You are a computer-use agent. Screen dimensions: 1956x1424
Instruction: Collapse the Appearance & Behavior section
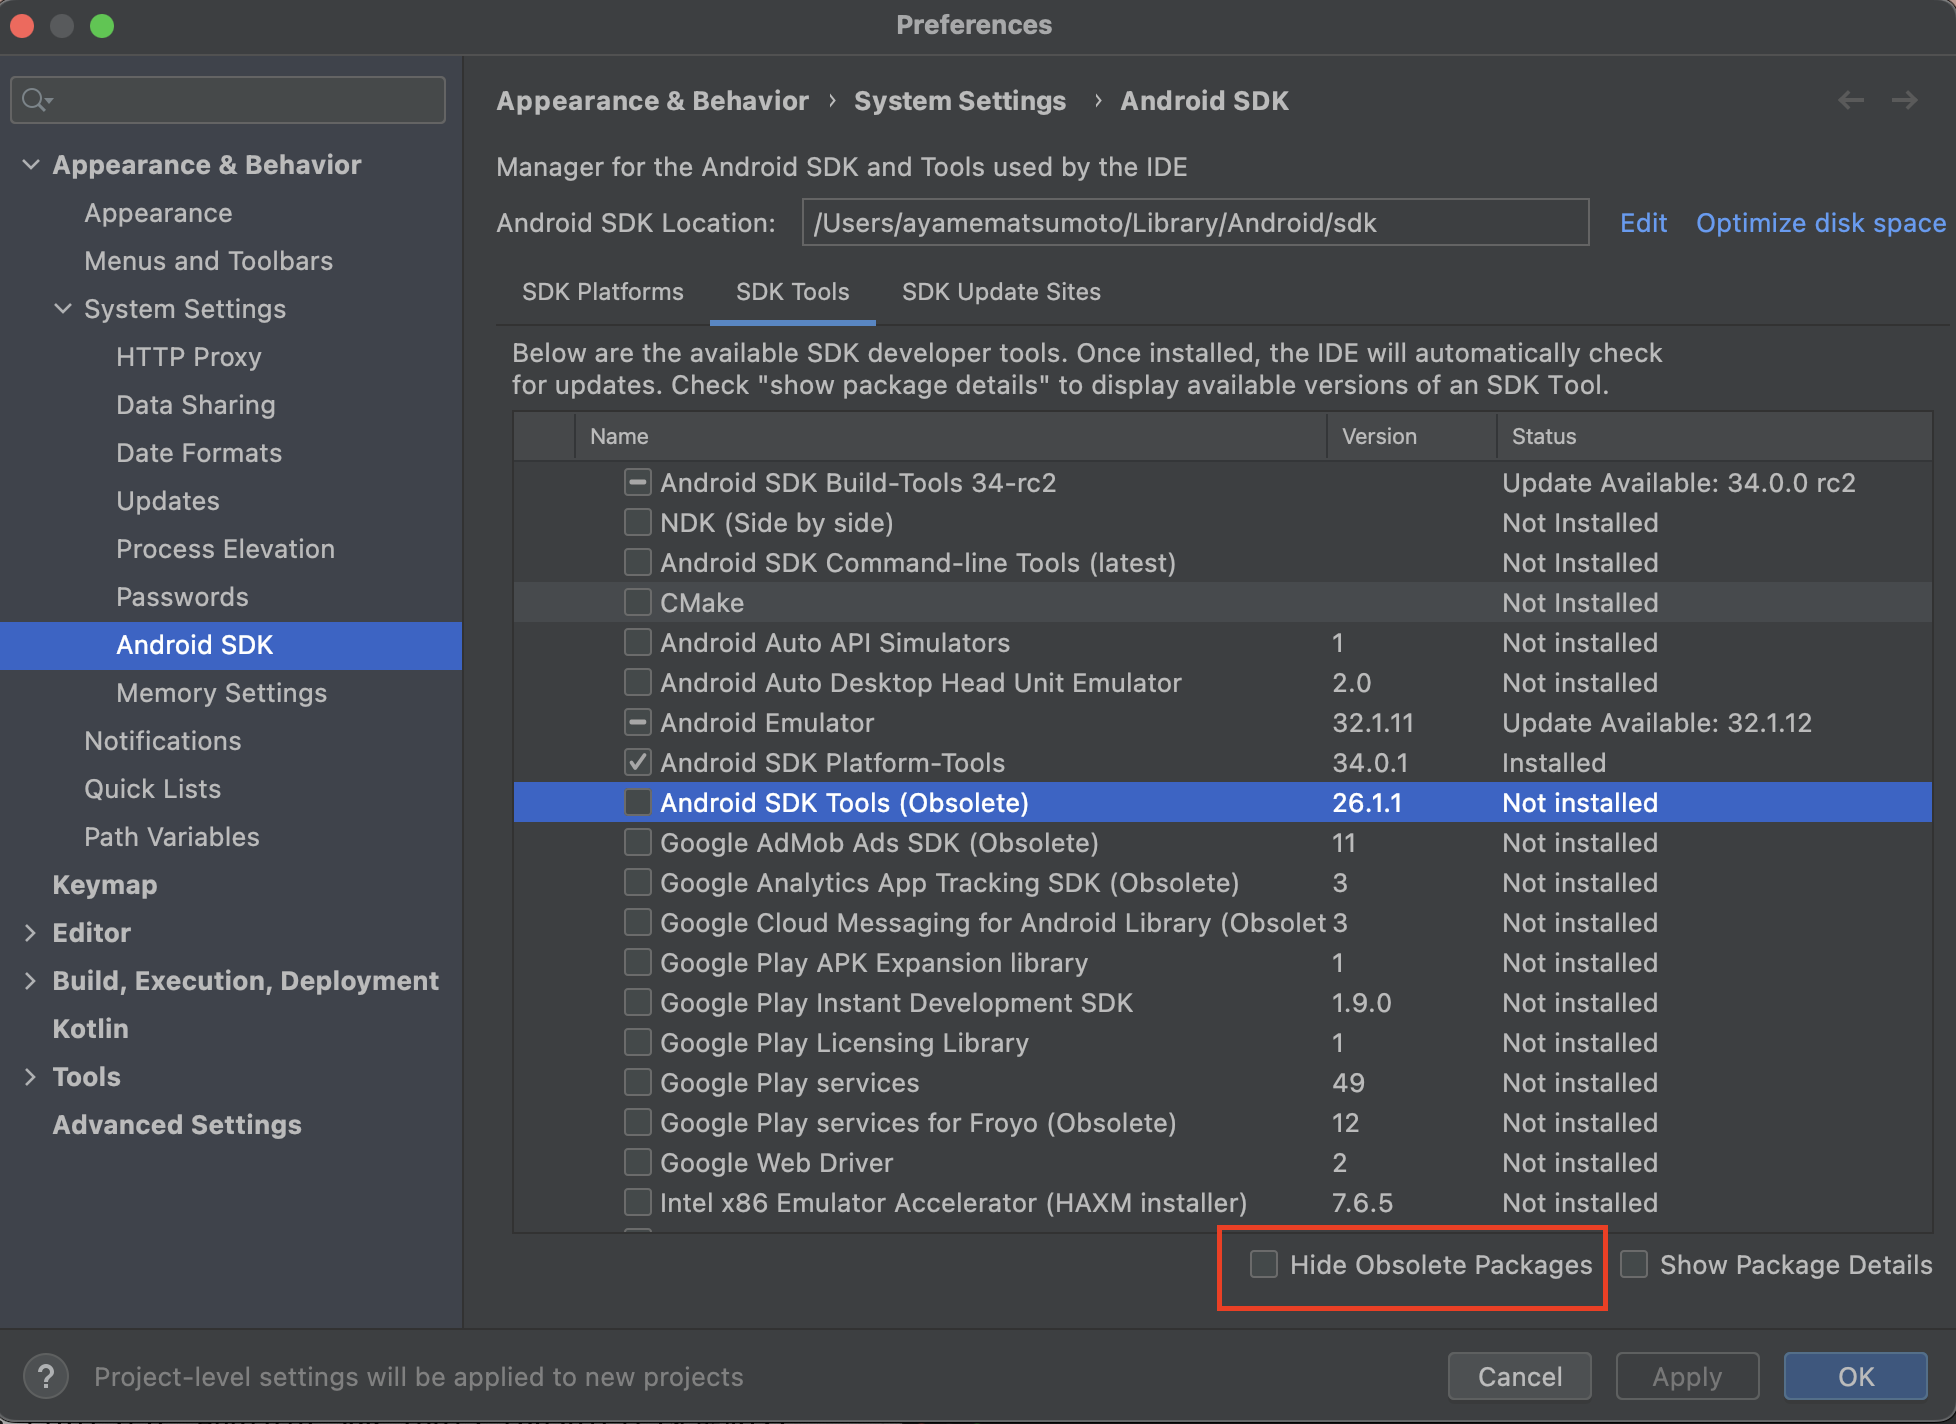(x=31, y=164)
